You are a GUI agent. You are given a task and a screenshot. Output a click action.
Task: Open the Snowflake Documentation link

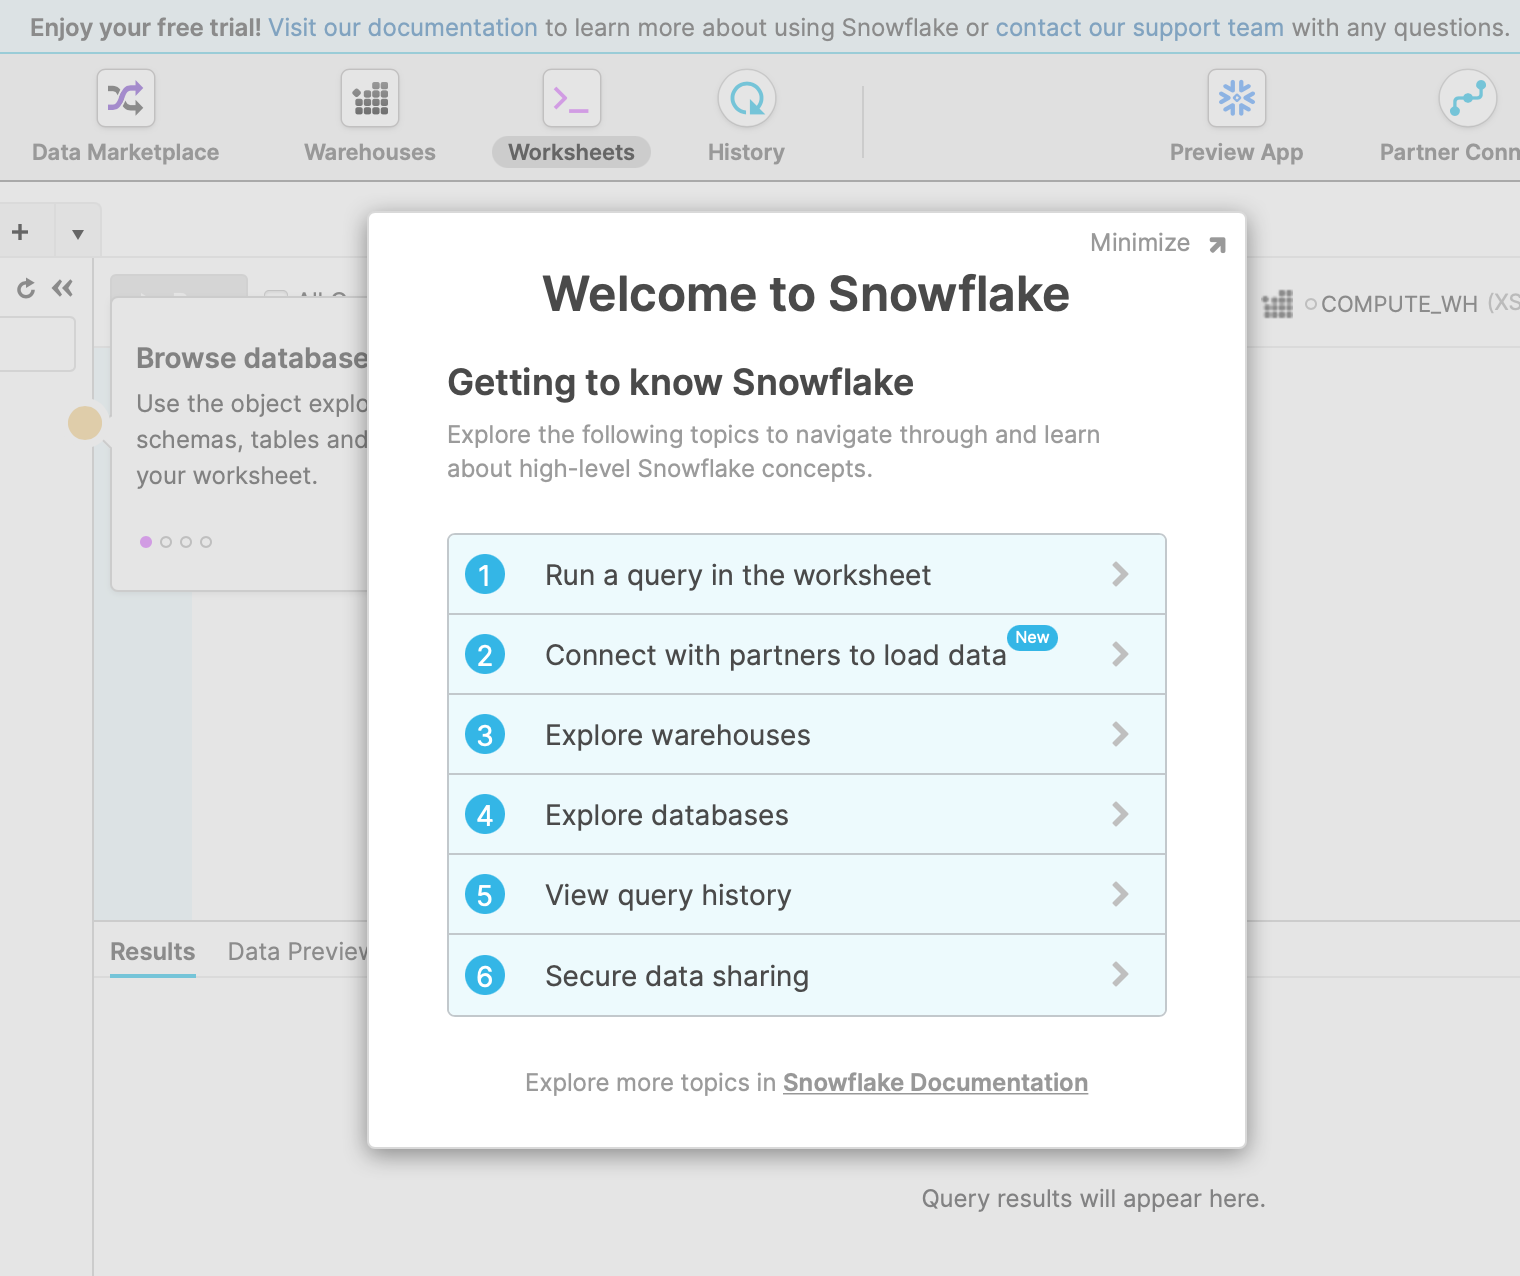pos(935,1083)
